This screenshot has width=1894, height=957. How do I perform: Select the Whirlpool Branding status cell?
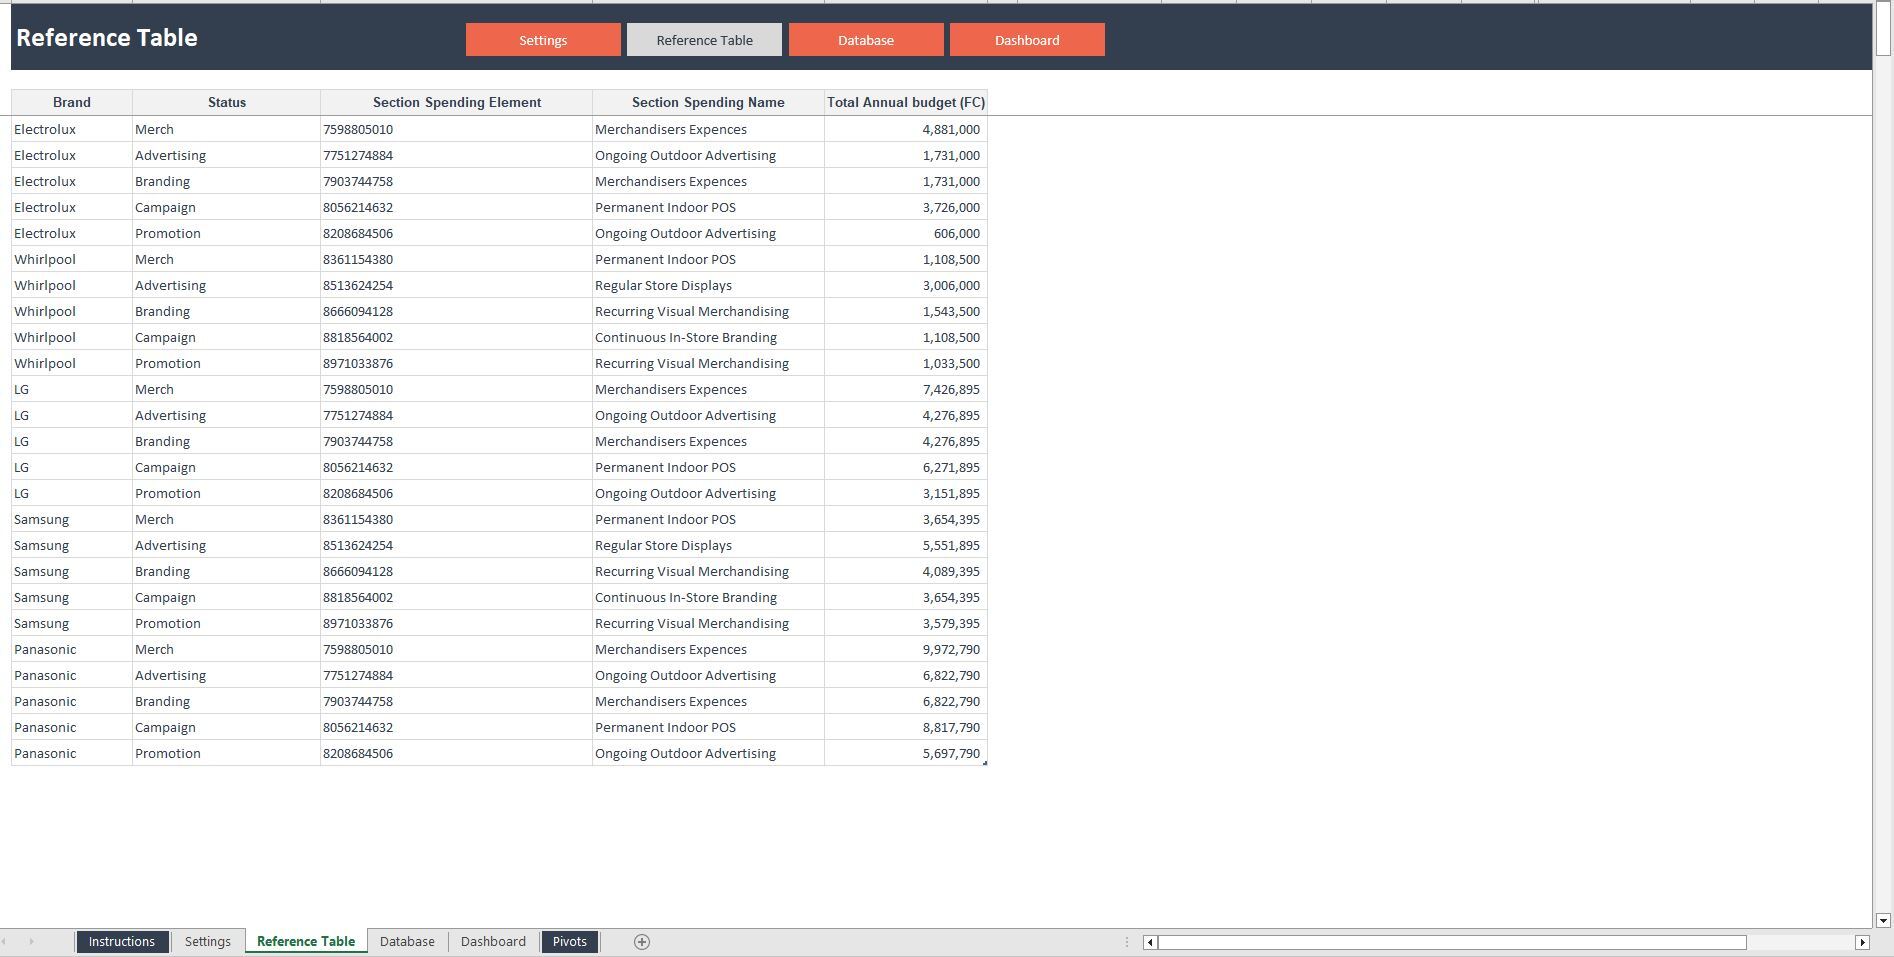point(227,311)
